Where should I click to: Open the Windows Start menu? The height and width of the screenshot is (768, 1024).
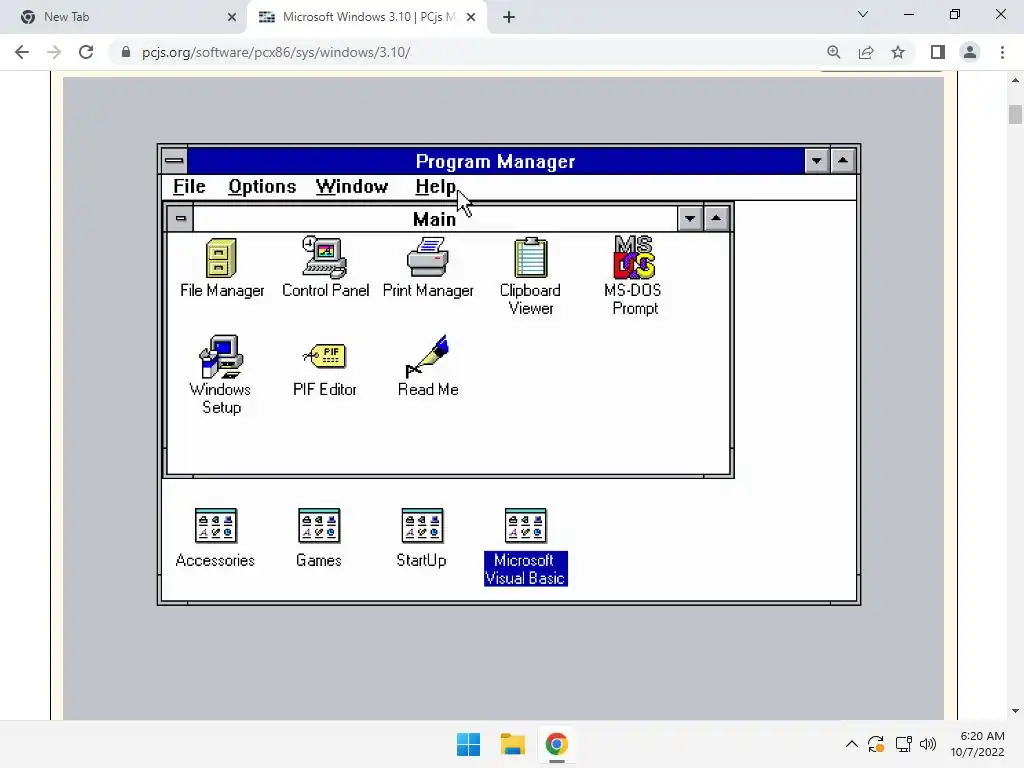pos(468,744)
